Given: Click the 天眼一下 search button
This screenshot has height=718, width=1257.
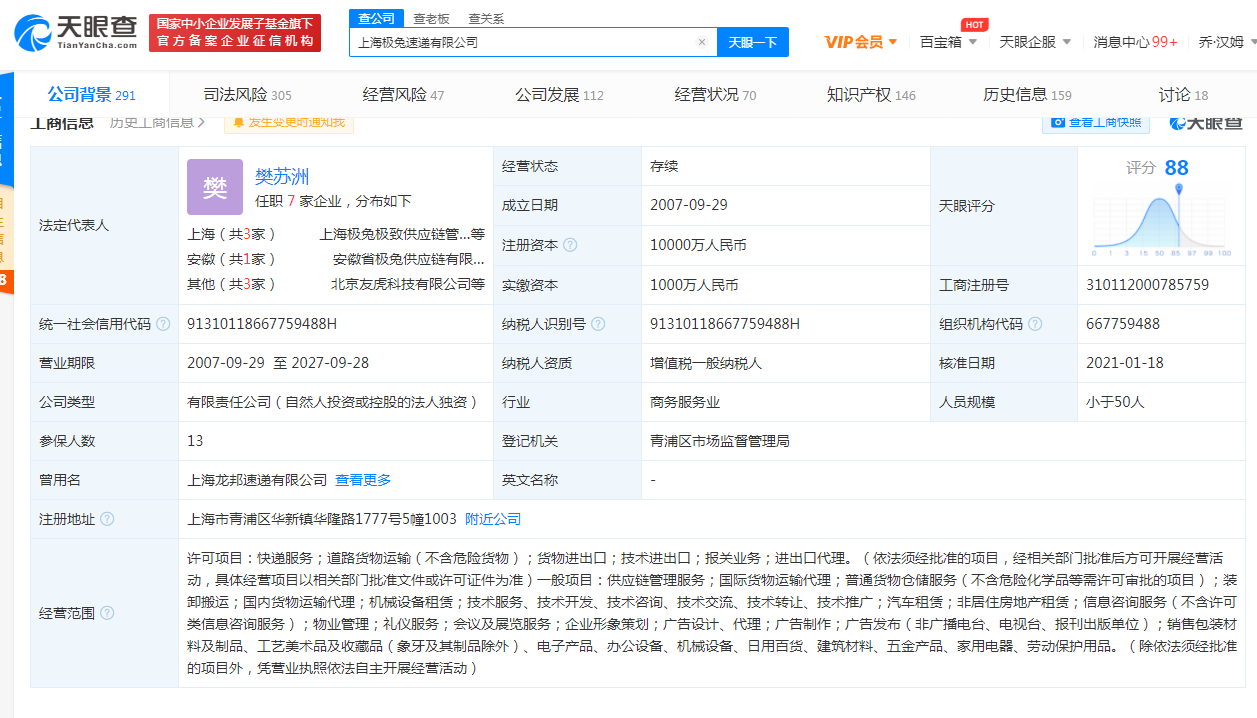Looking at the screenshot, I should click(753, 42).
